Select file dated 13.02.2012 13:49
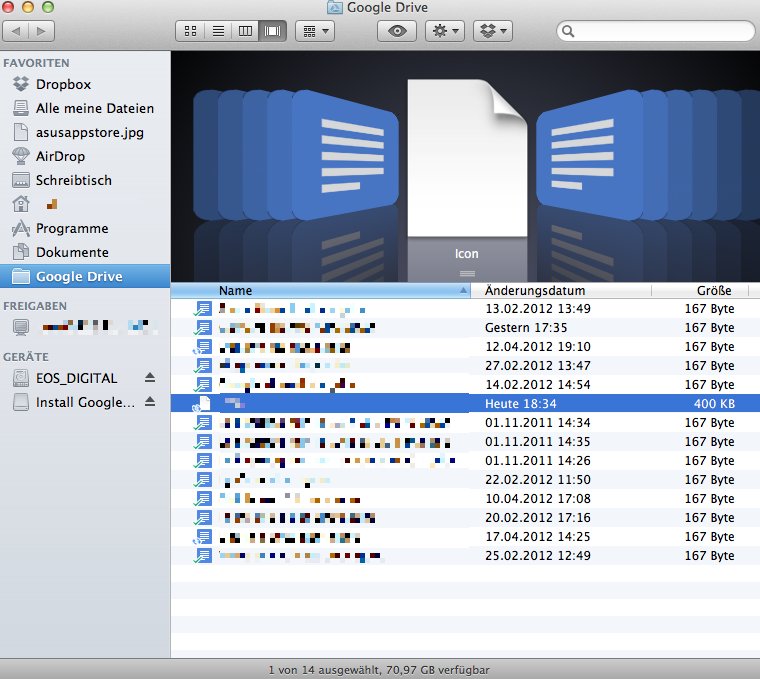 (465, 309)
